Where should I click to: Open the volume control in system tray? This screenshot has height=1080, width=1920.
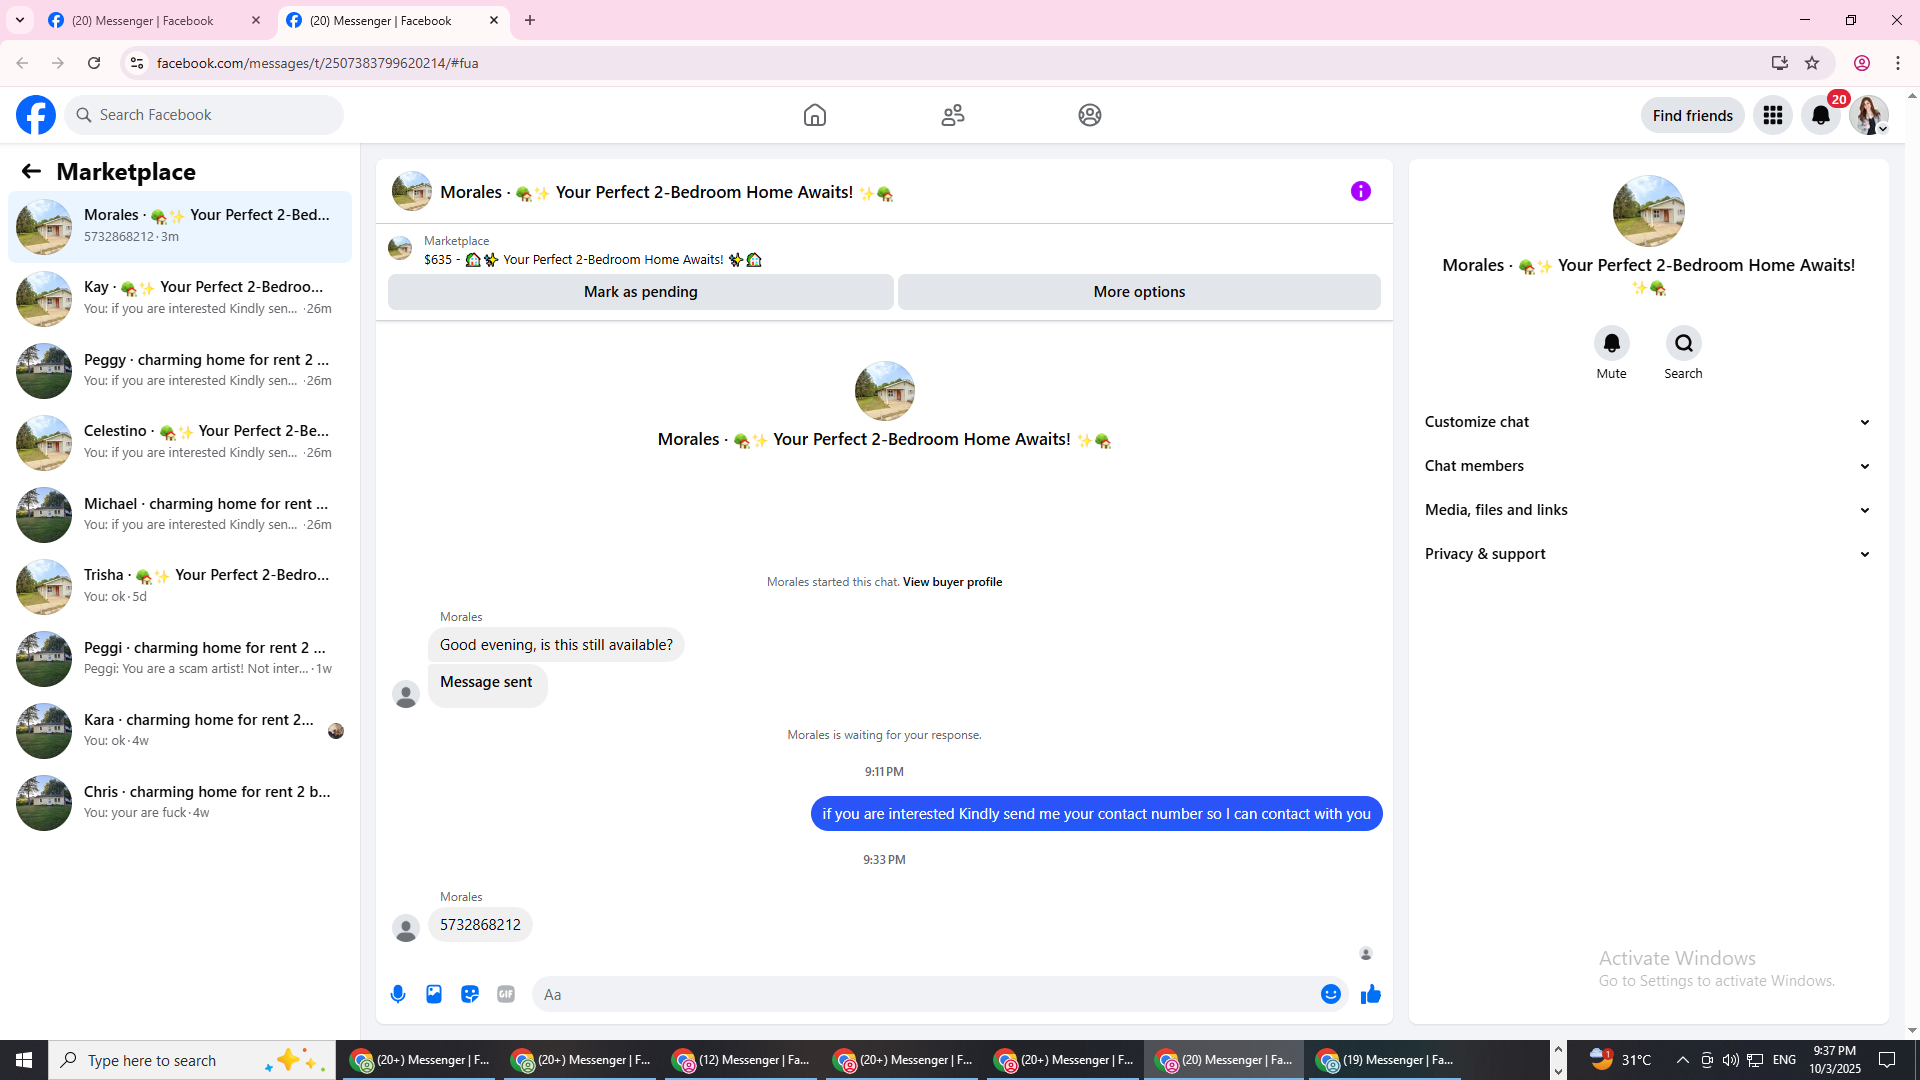tap(1731, 1060)
